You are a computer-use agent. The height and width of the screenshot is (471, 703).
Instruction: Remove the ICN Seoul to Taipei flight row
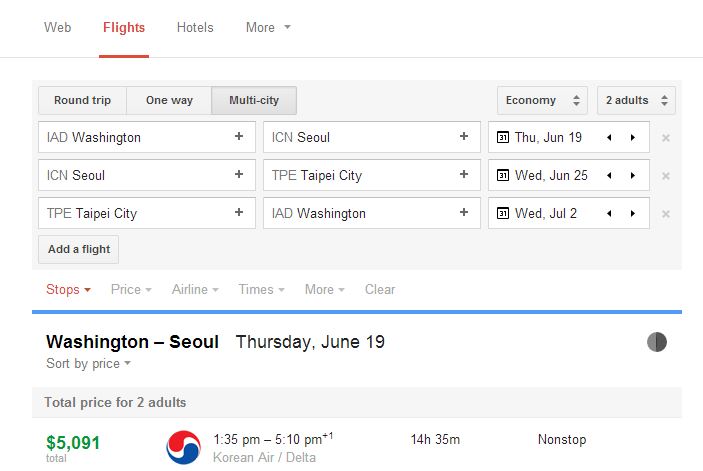[x=666, y=176]
